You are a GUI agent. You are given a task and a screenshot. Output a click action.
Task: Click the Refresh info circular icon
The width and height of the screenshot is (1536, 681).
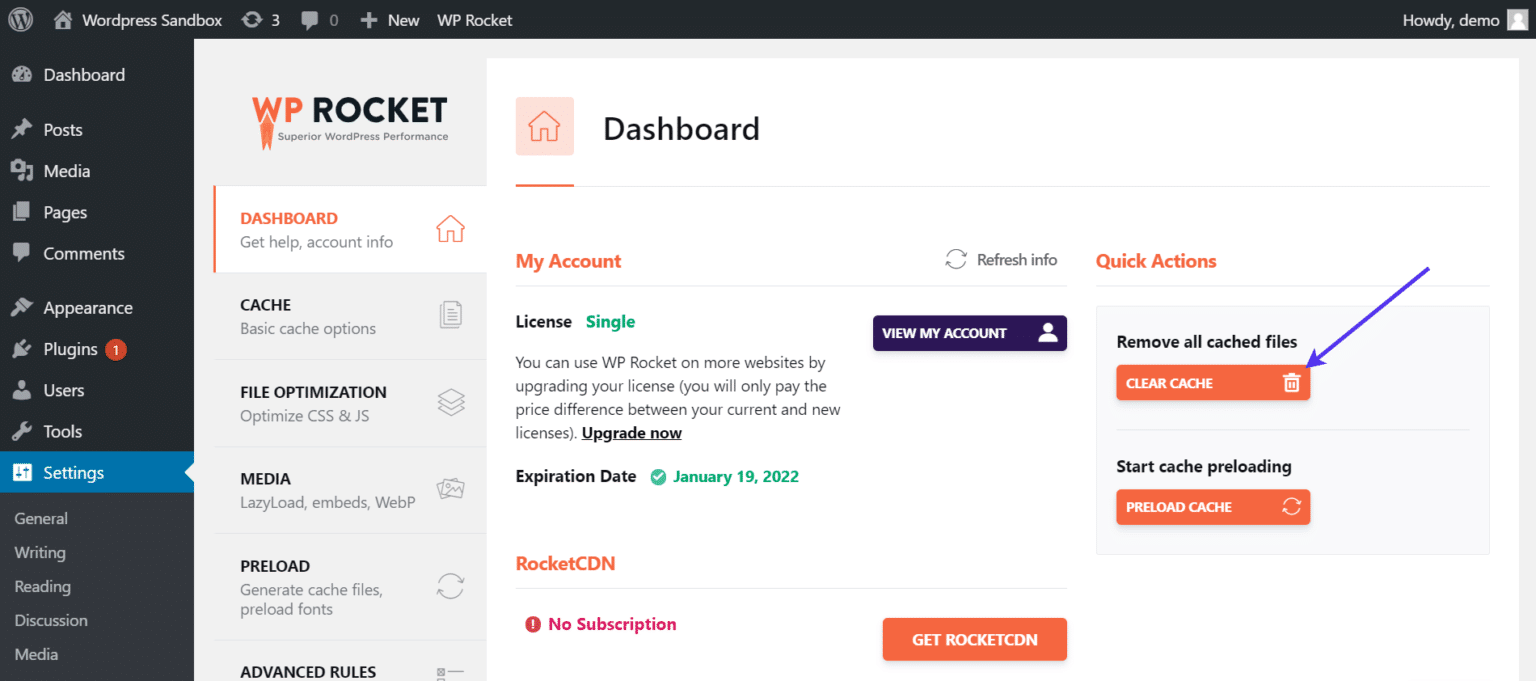point(956,260)
